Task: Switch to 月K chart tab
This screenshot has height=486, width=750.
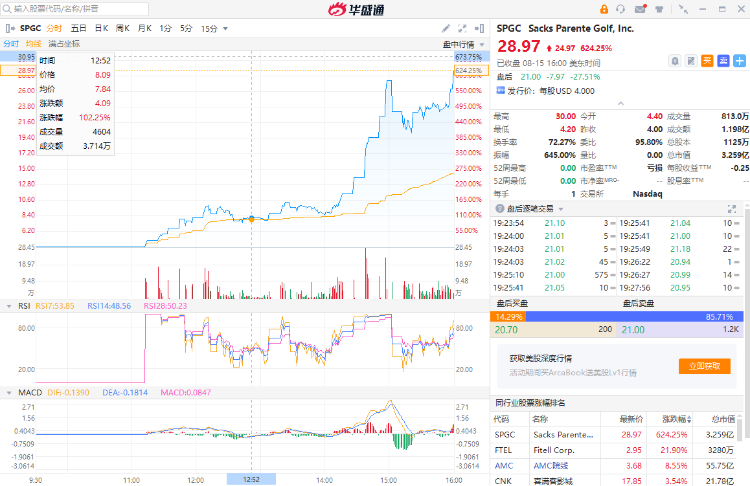Action: [144, 29]
